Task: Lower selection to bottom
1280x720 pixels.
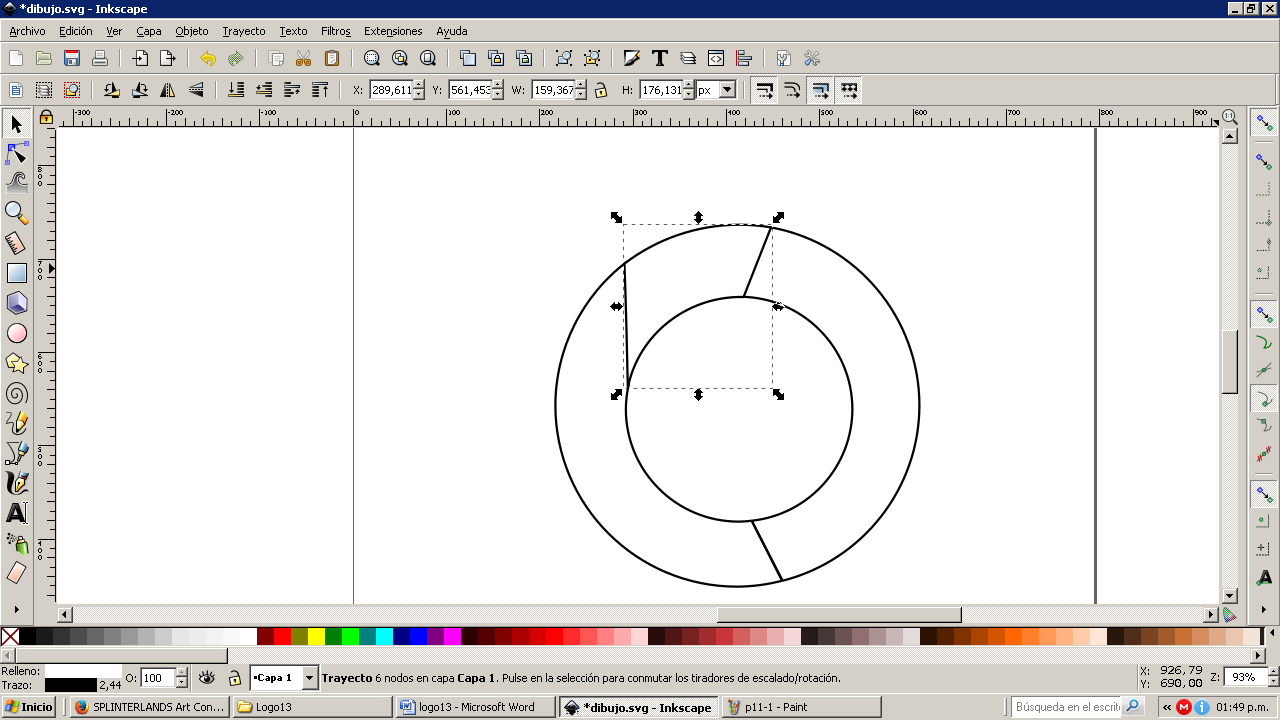Action: tap(236, 90)
